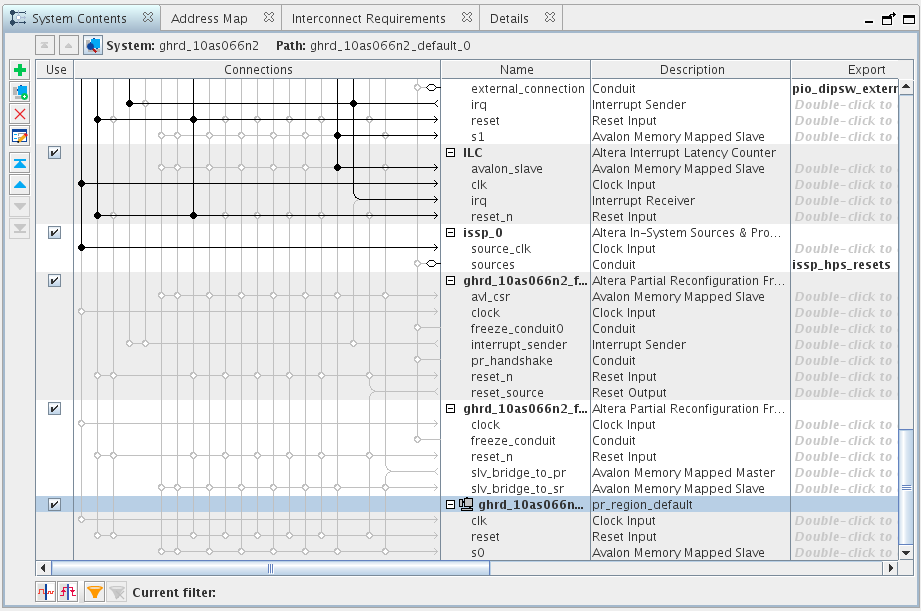Collapse the issp_0 component node
Viewport: 921px width, 611px height.
450,233
